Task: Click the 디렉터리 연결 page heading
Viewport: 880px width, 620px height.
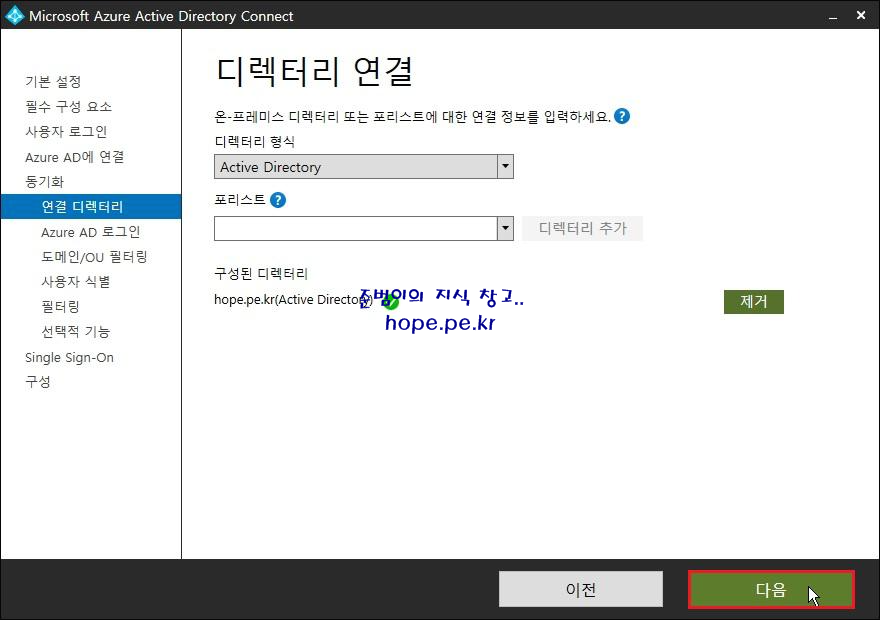Action: (x=314, y=71)
